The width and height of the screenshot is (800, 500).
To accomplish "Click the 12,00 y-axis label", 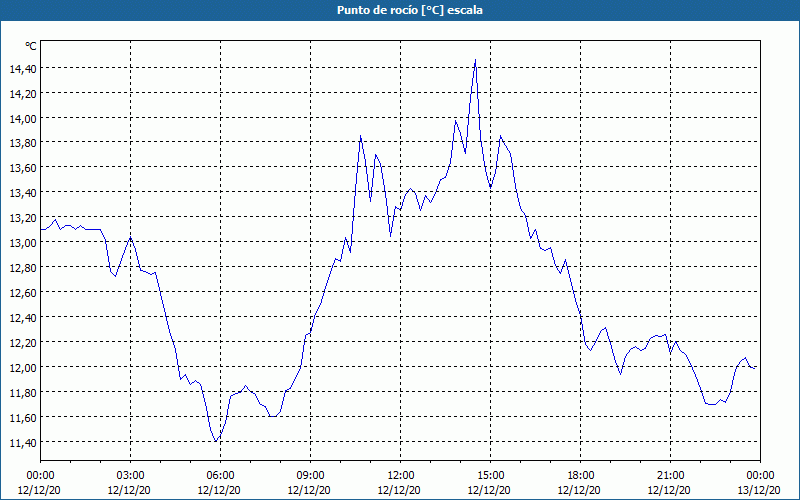I will click(23, 368).
